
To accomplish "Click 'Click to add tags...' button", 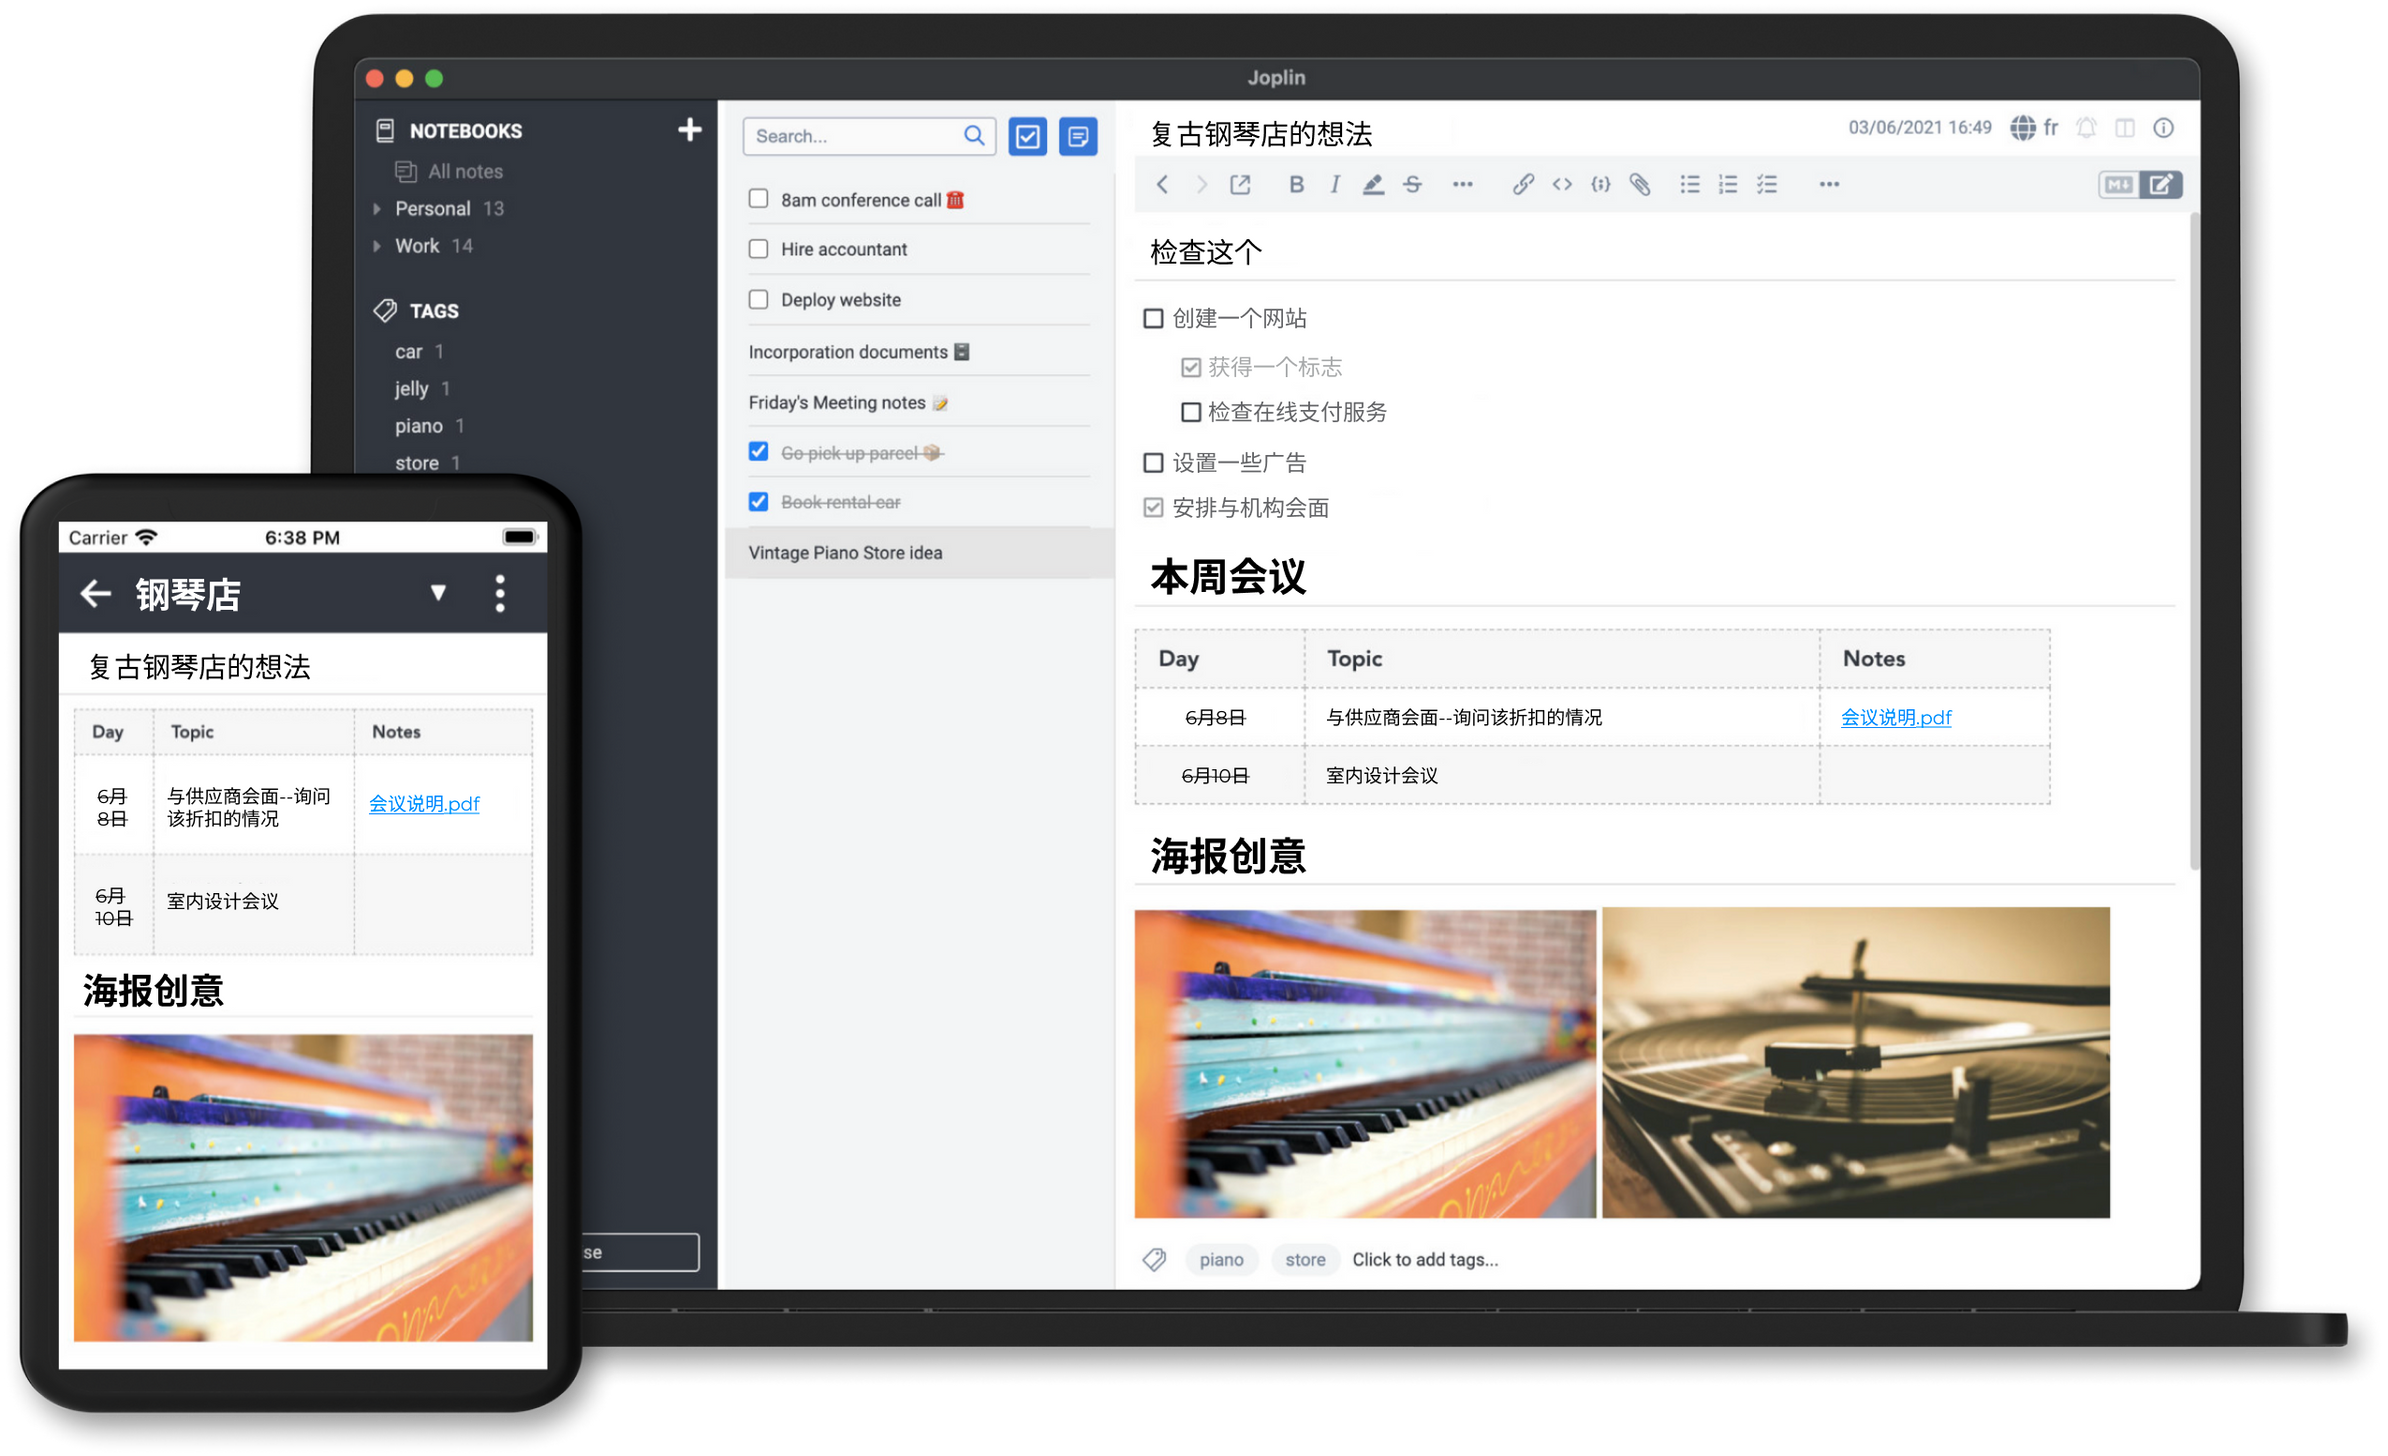I will pyautogui.click(x=1424, y=1258).
